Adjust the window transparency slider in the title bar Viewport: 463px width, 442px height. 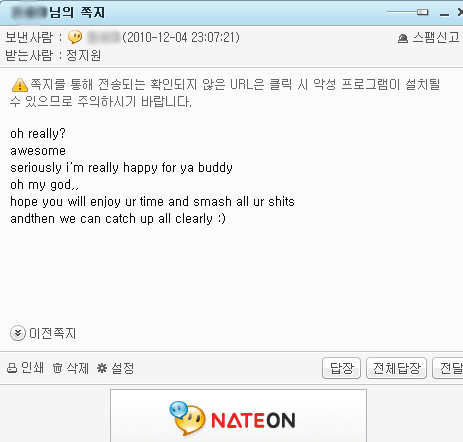point(422,12)
